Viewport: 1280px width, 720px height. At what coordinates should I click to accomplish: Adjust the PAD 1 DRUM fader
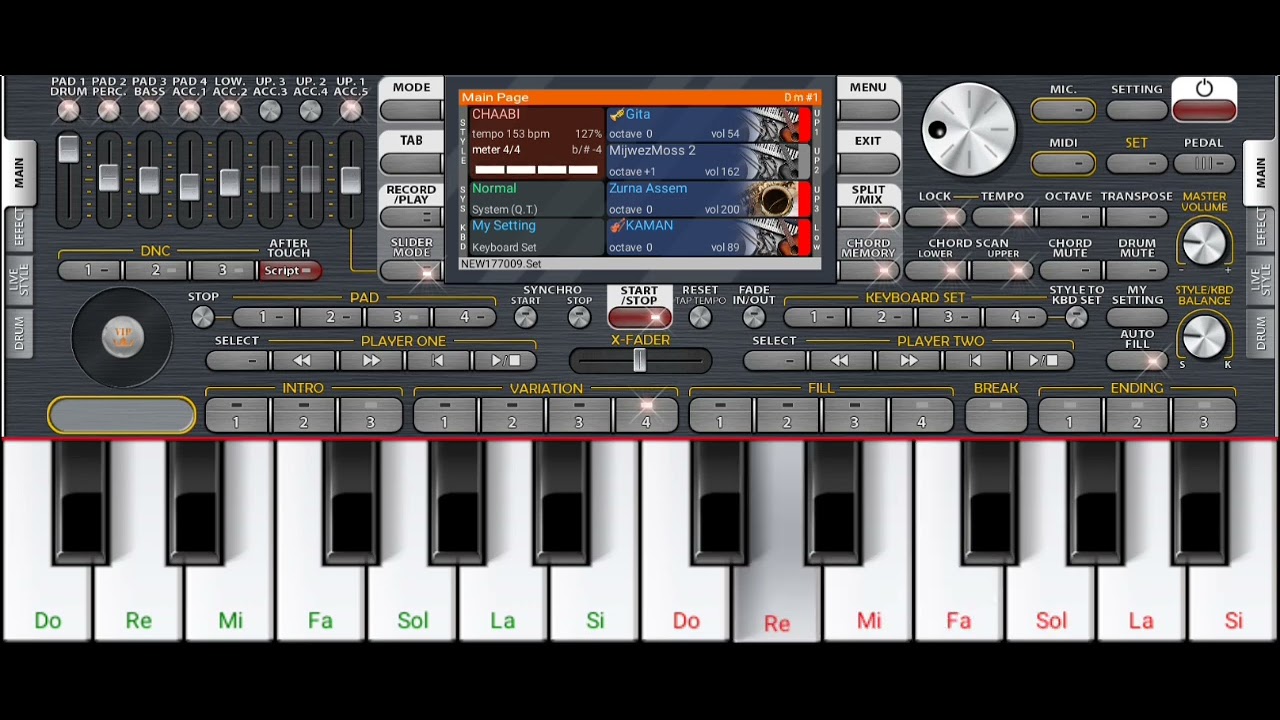[68, 149]
